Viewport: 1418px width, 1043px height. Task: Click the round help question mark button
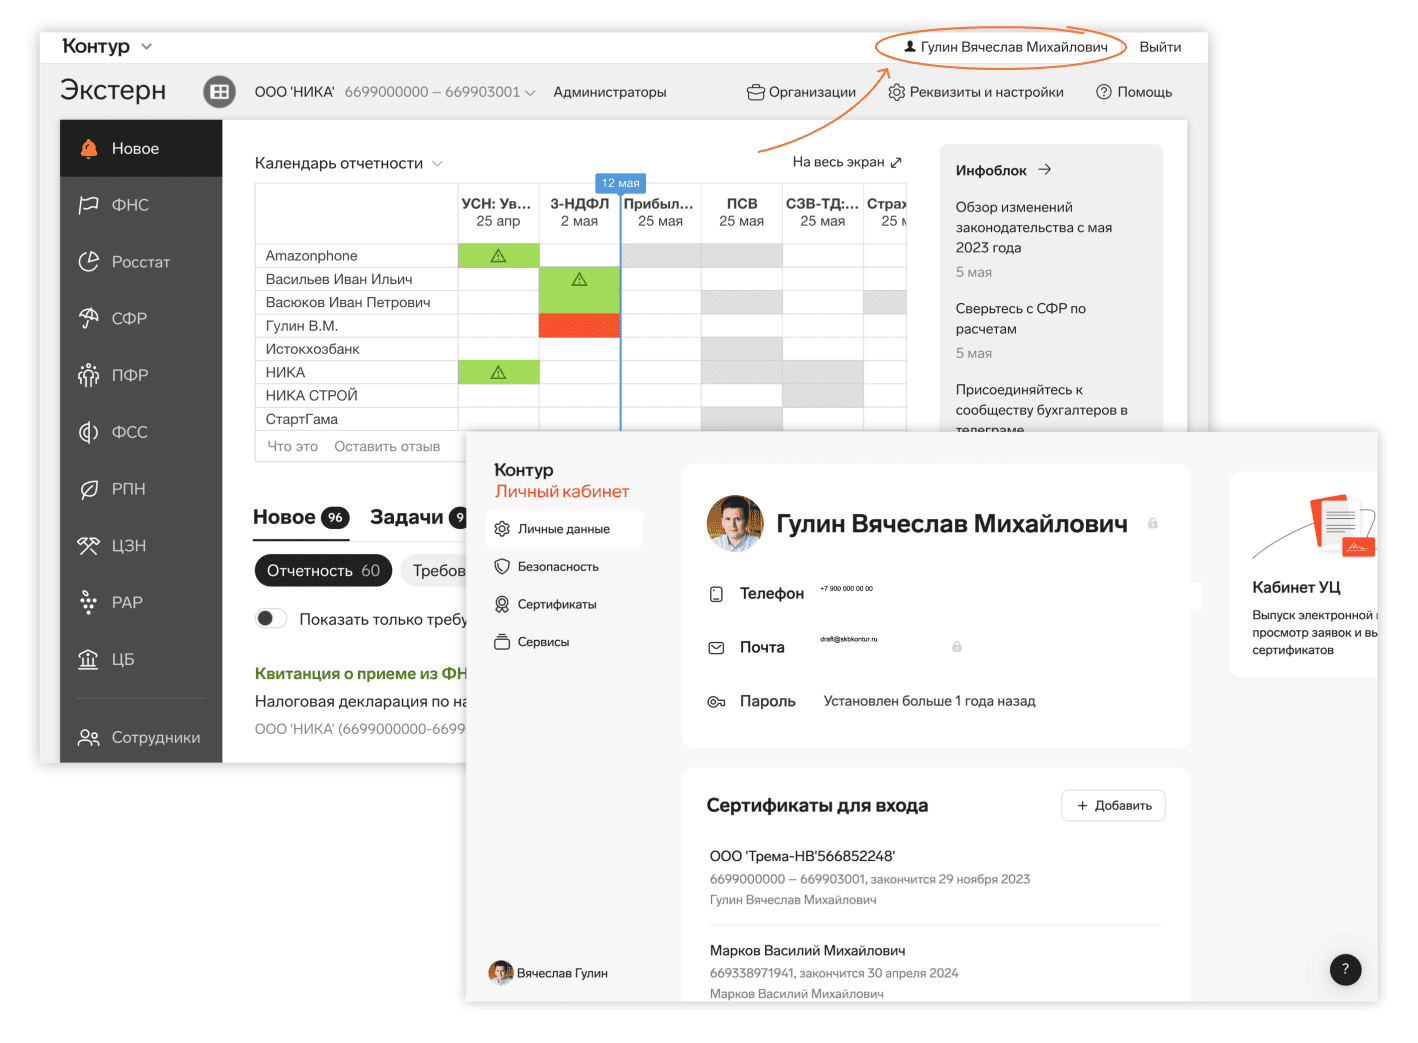point(1345,969)
